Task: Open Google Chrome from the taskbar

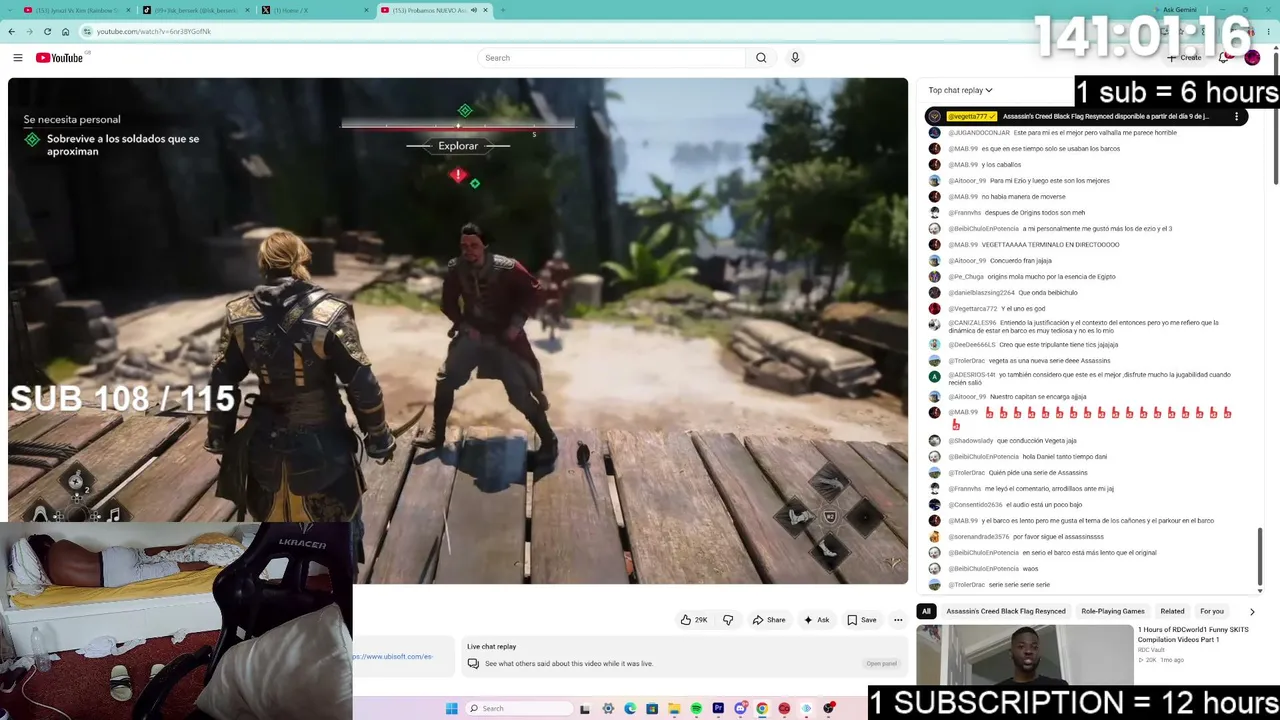Action: (762, 709)
